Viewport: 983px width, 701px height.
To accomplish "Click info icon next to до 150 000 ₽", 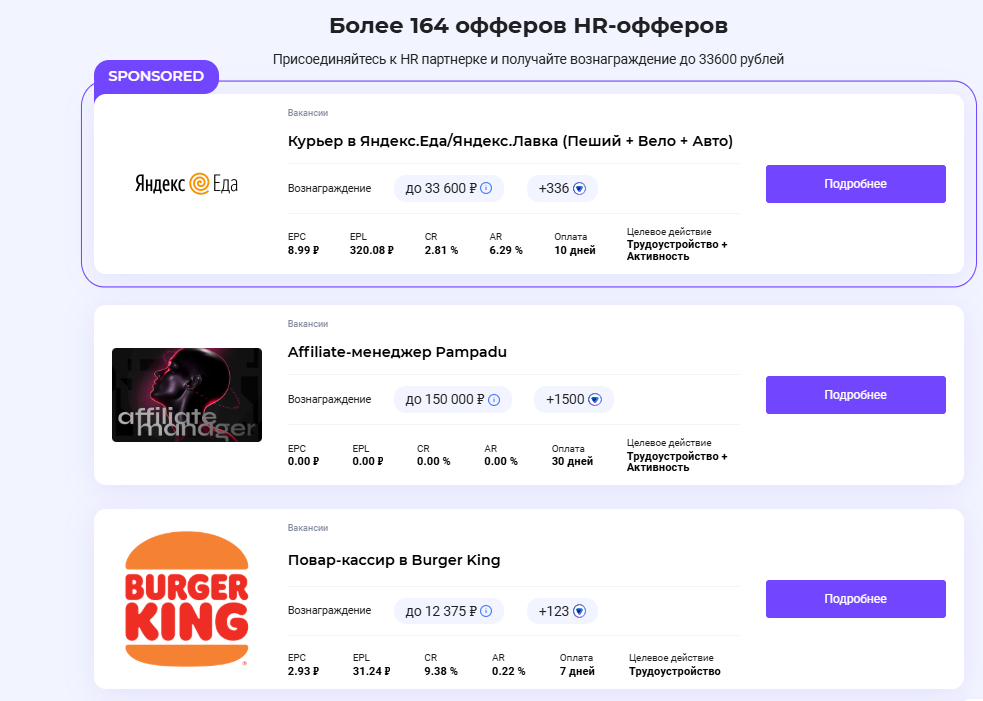I will [x=494, y=399].
